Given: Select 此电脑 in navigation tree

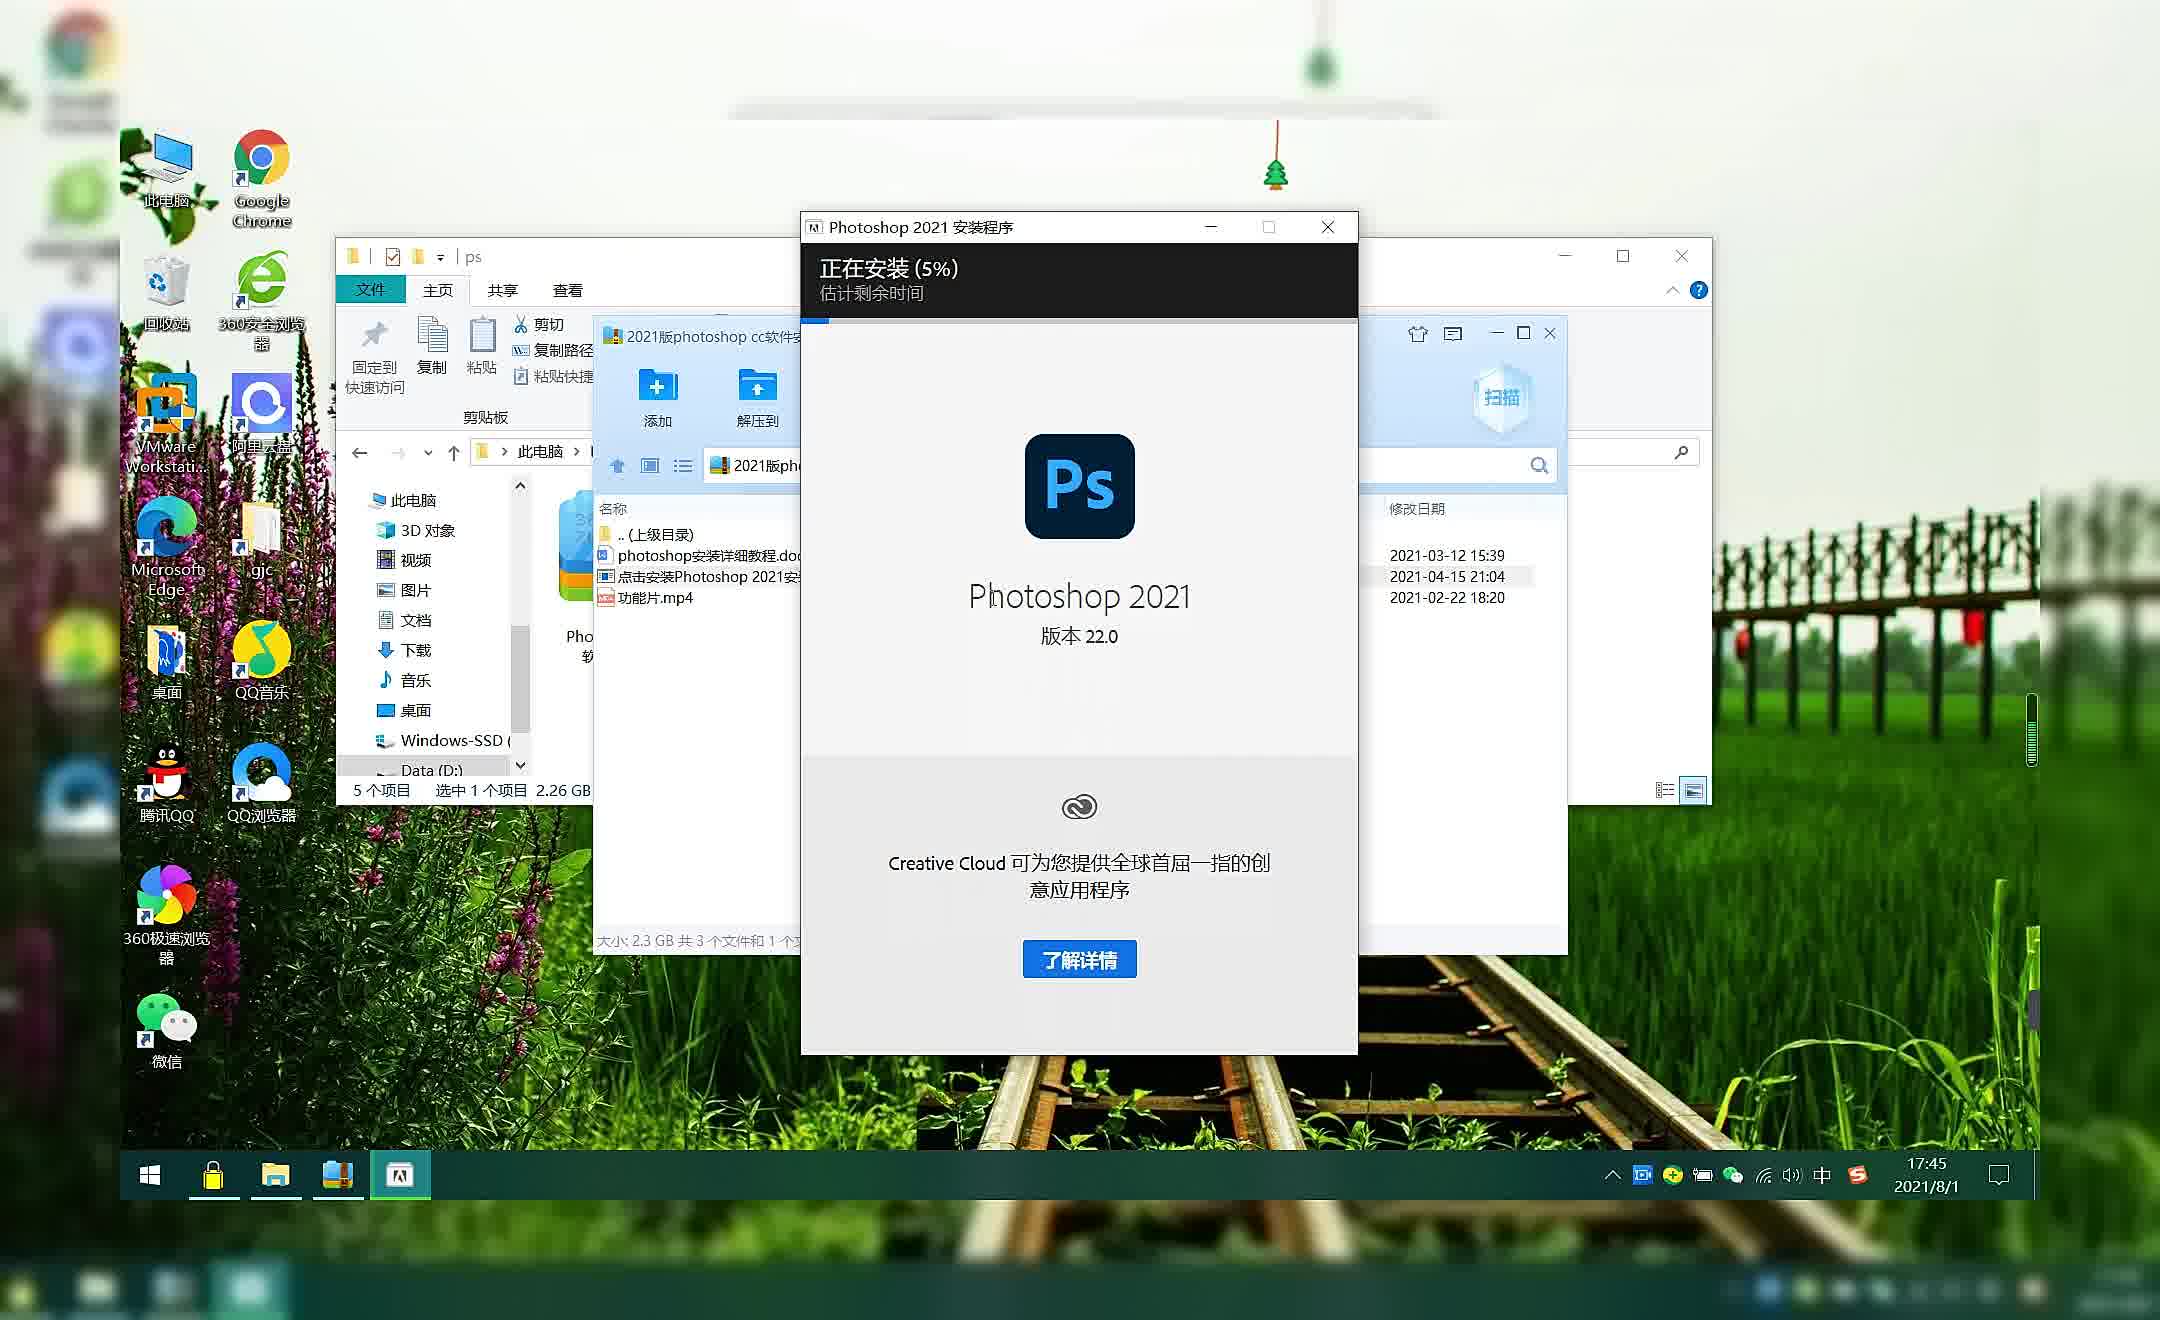Looking at the screenshot, I should (404, 500).
